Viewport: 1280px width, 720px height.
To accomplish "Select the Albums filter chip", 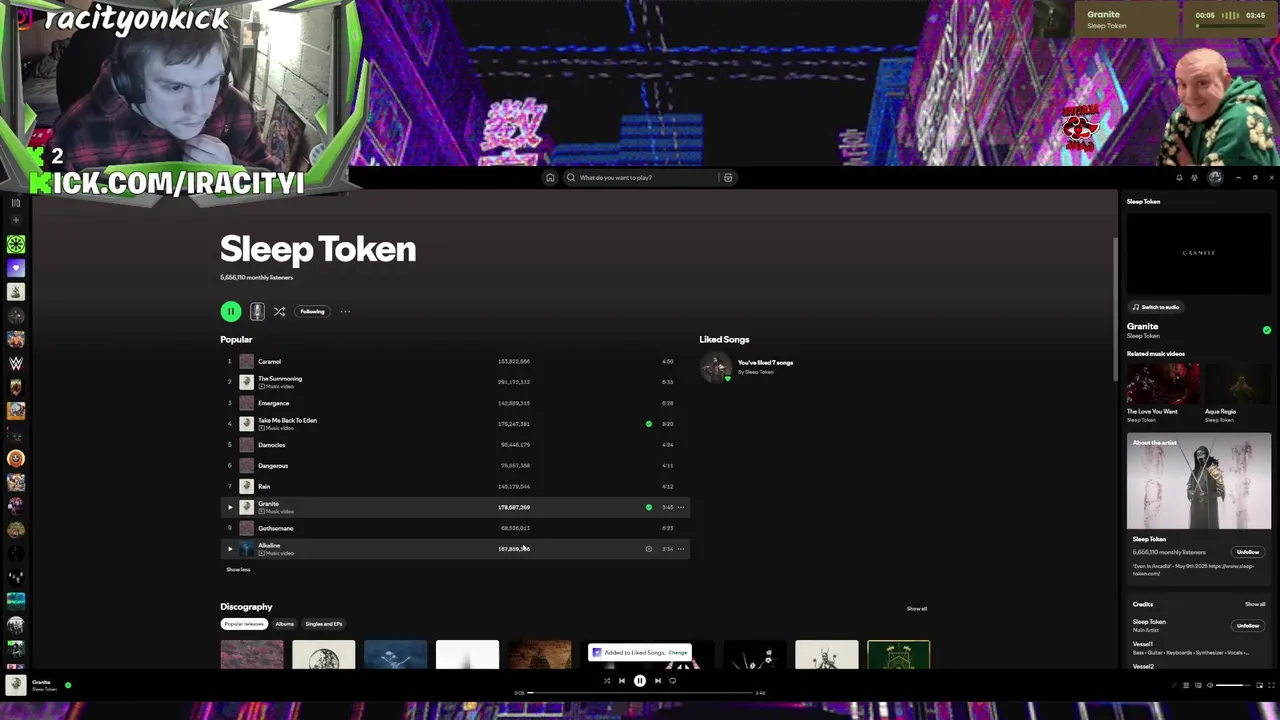I will tap(285, 624).
